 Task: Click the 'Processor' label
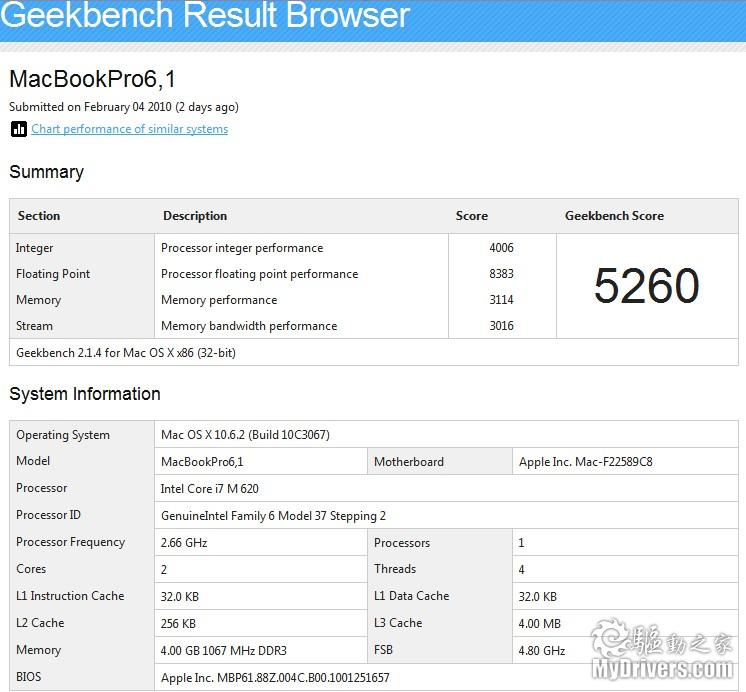pos(41,488)
